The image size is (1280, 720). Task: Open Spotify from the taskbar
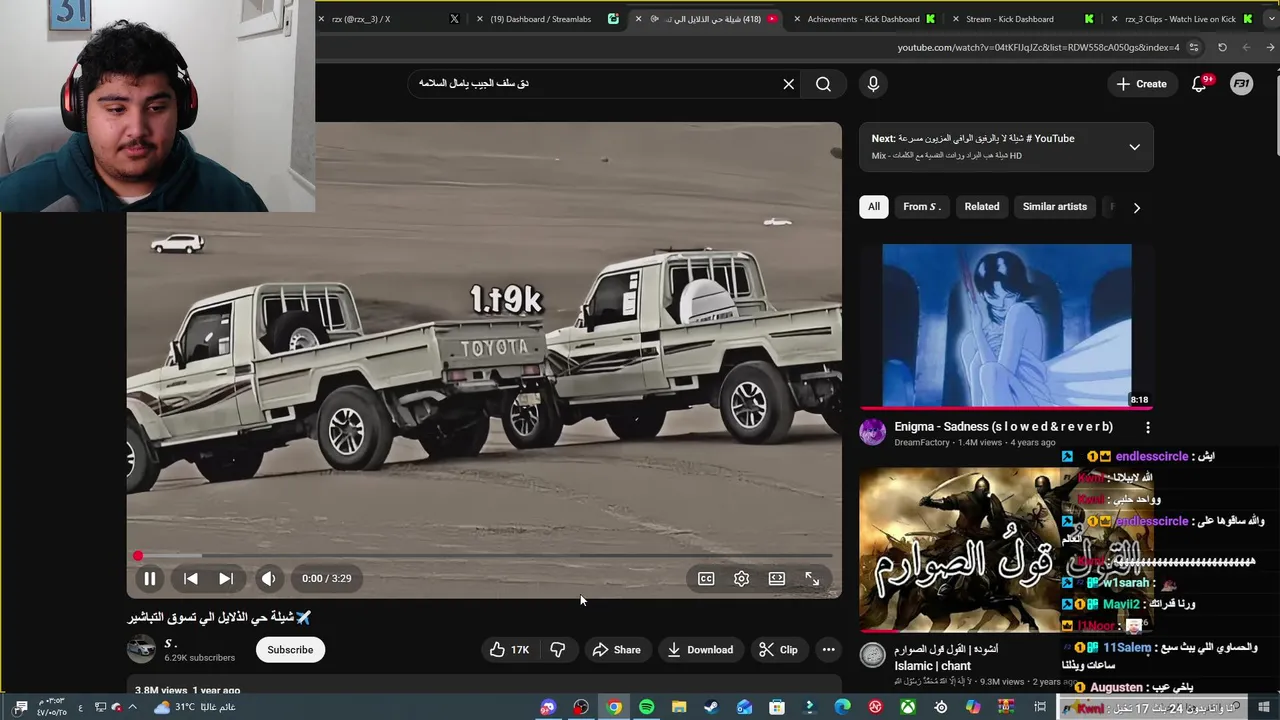click(646, 707)
